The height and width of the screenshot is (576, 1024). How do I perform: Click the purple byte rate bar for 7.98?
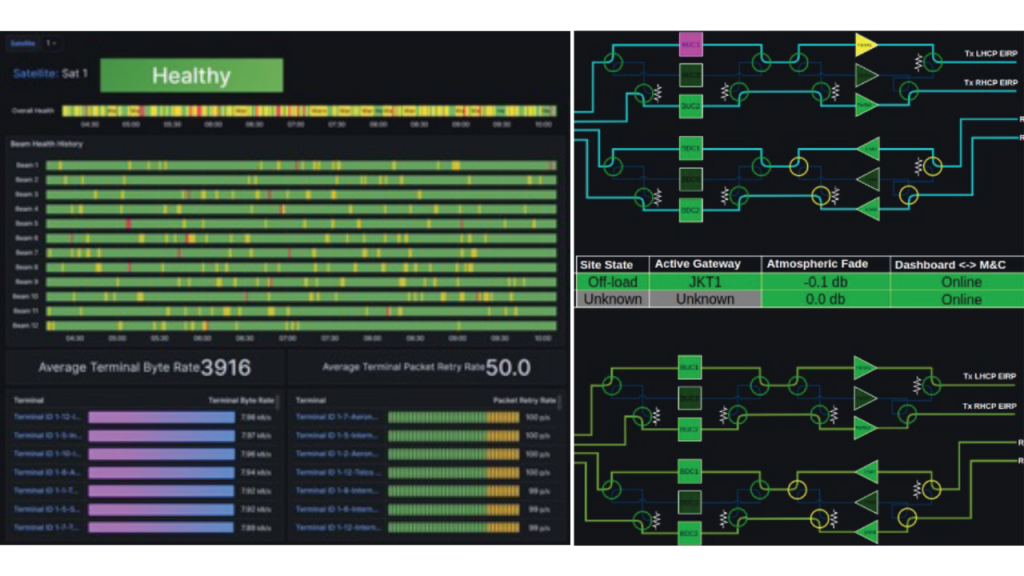161,417
